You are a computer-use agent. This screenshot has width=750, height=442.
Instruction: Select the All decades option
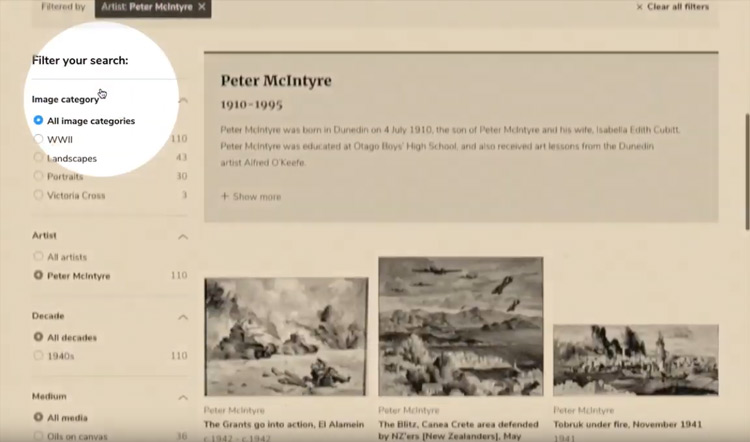click(38, 337)
